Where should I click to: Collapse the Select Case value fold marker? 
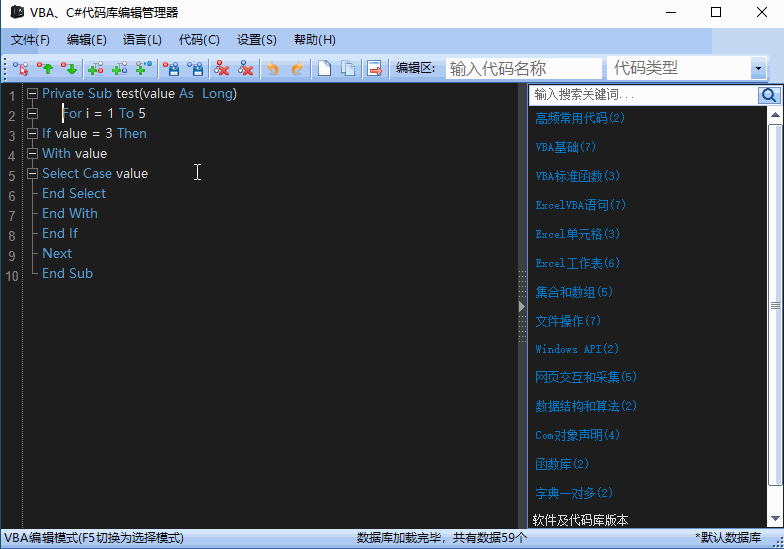(x=32, y=174)
